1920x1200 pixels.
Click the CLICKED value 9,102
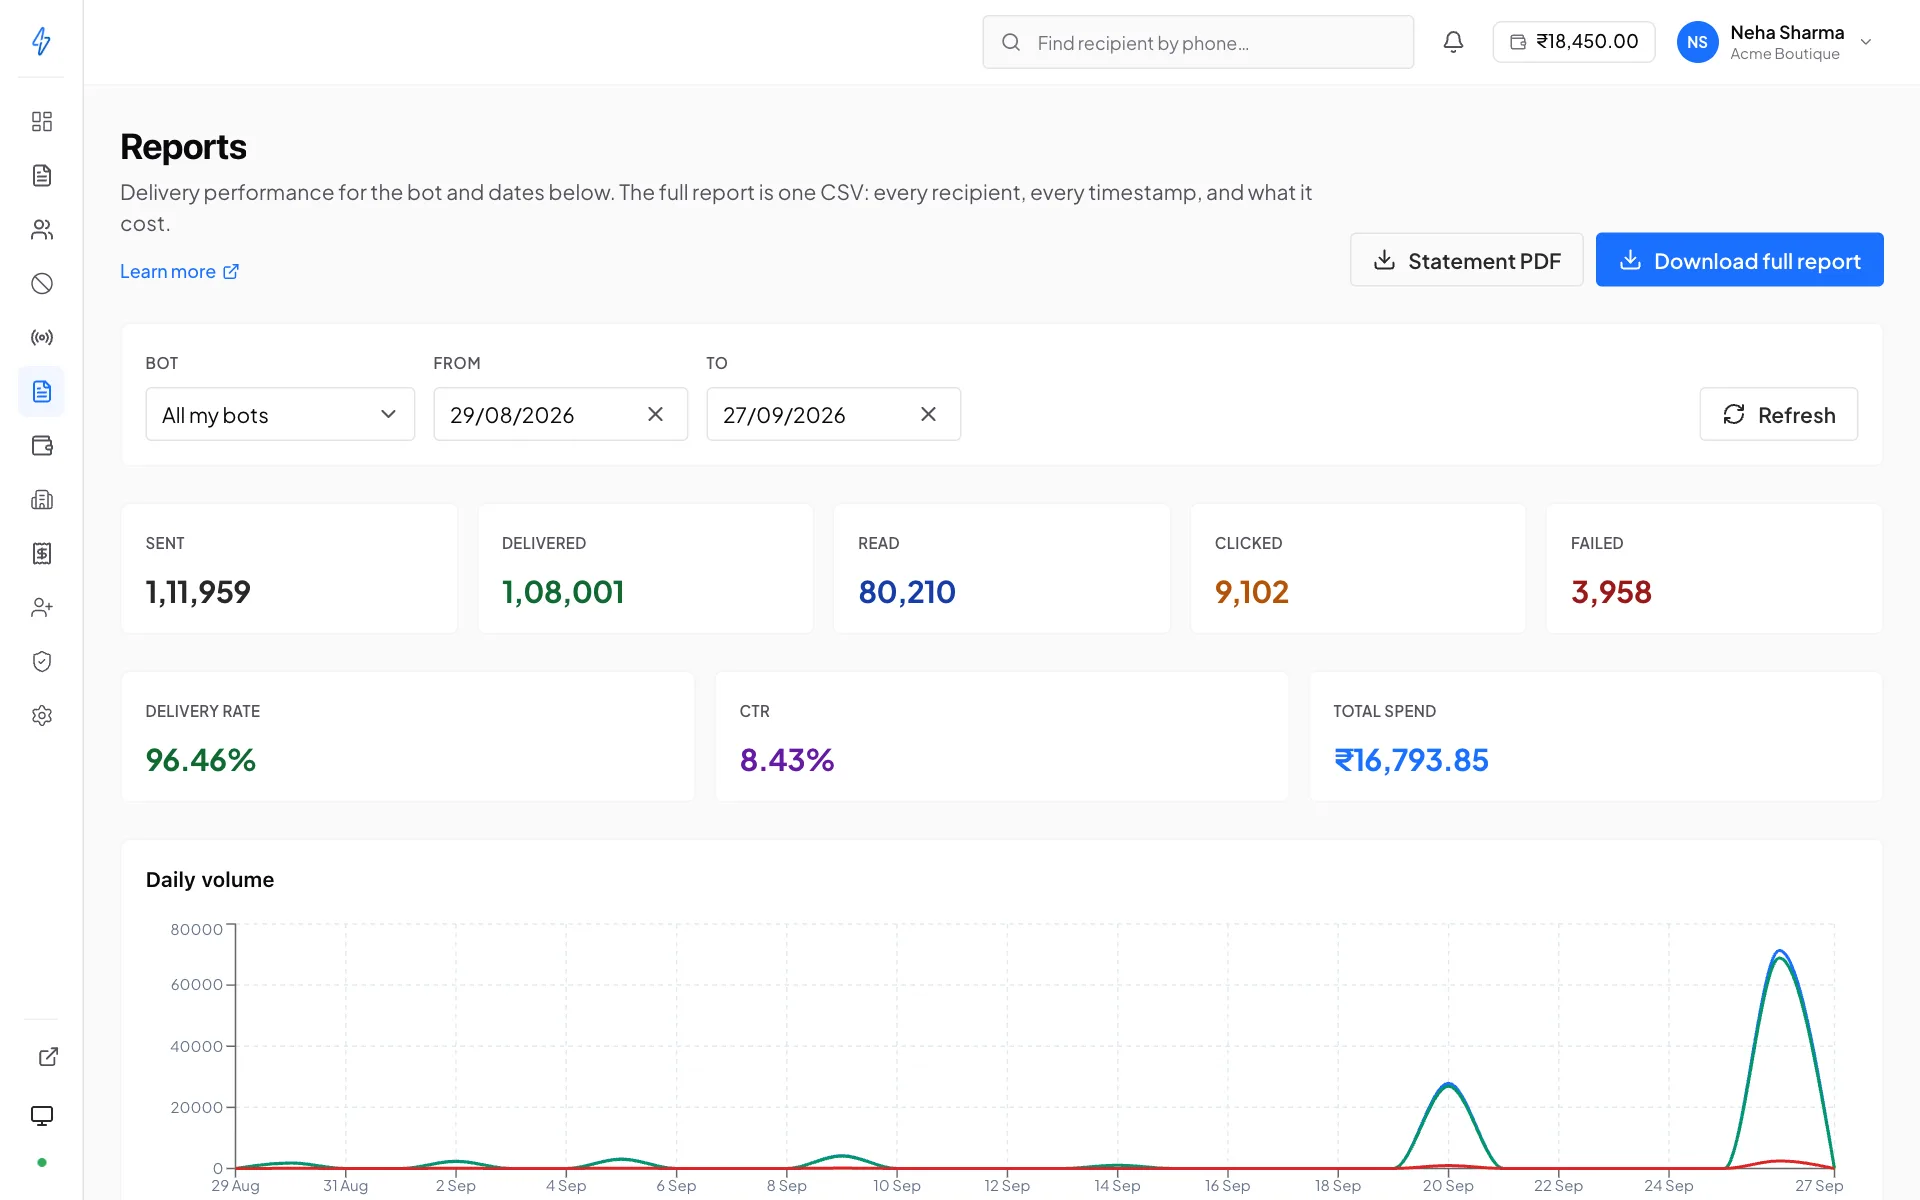1251,592
